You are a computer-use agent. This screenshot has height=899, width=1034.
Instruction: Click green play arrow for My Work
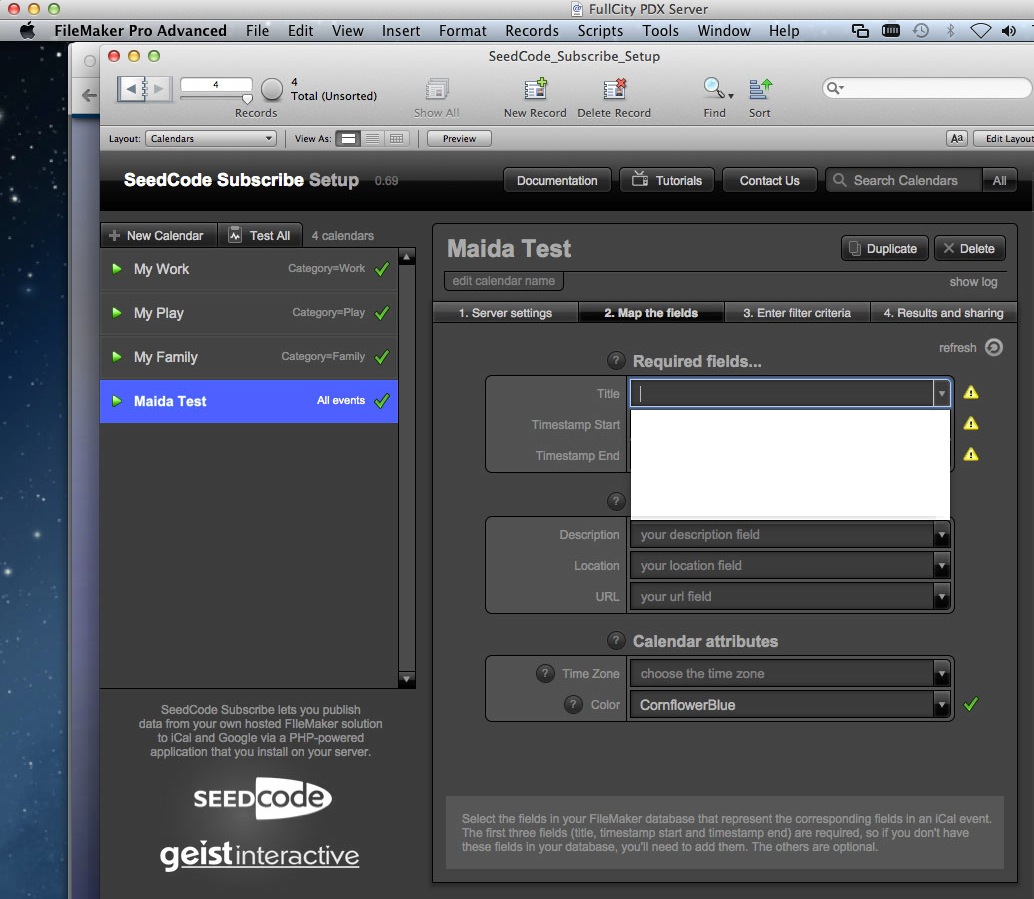point(117,268)
